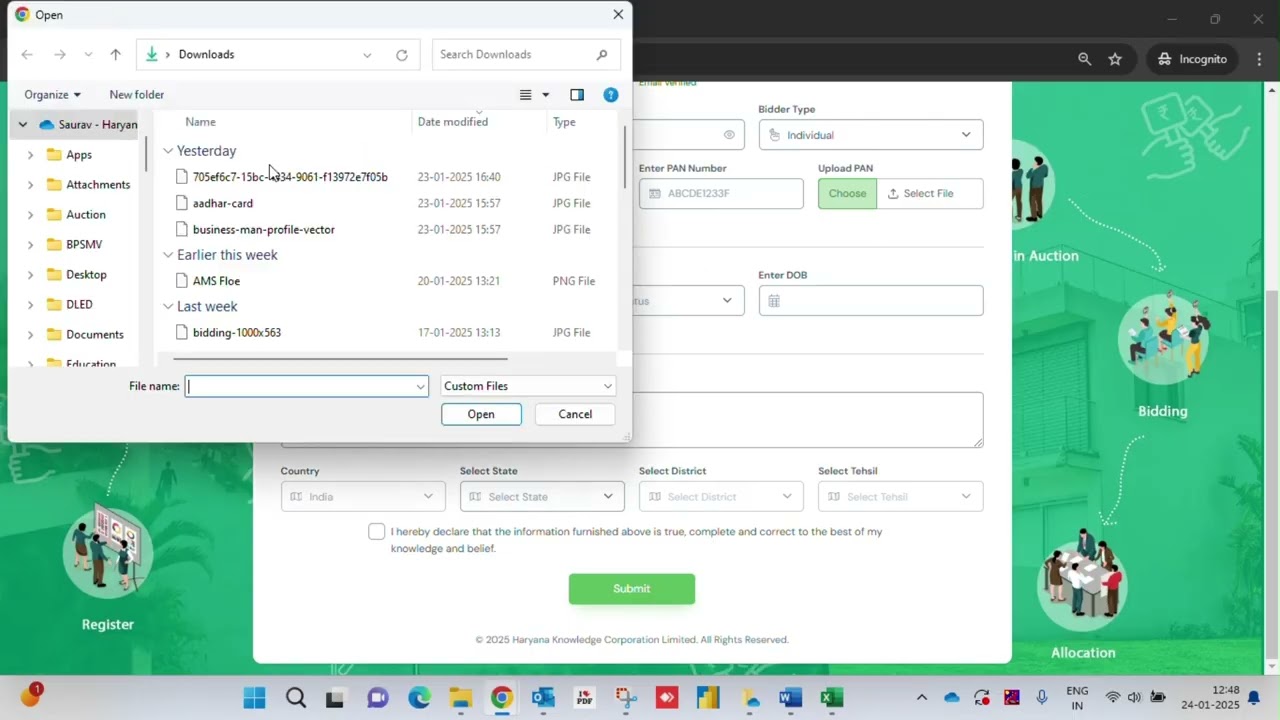Collapse the Yesterday file group
This screenshot has width=1280, height=720.
(x=168, y=151)
